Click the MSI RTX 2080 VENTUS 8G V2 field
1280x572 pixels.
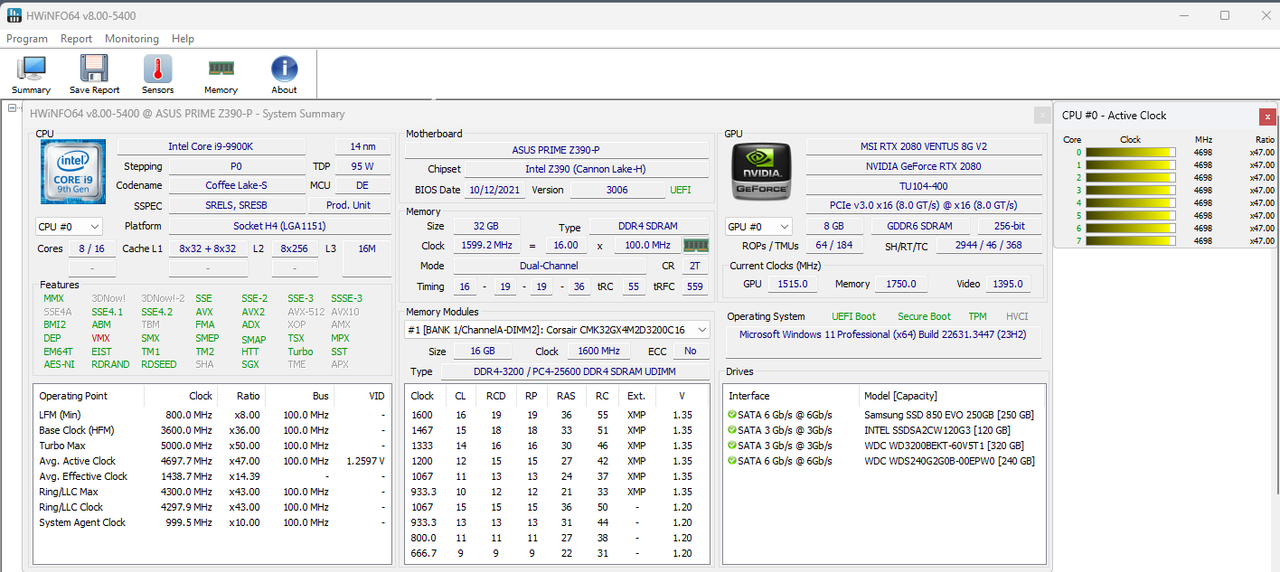coord(924,147)
